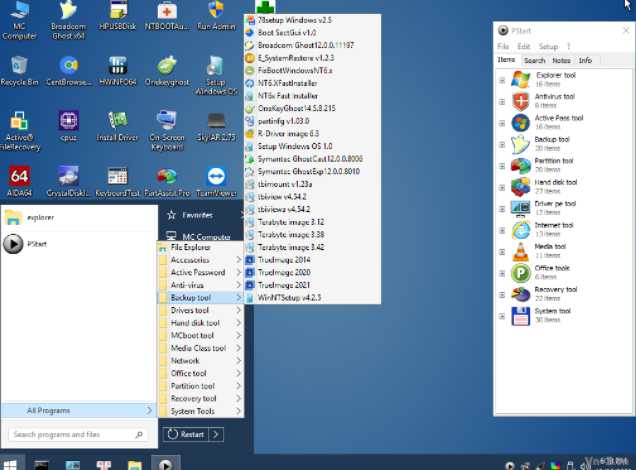Image resolution: width=636 pixels, height=470 pixels.
Task: Click the arrow next to Restart button
Action: point(217,434)
